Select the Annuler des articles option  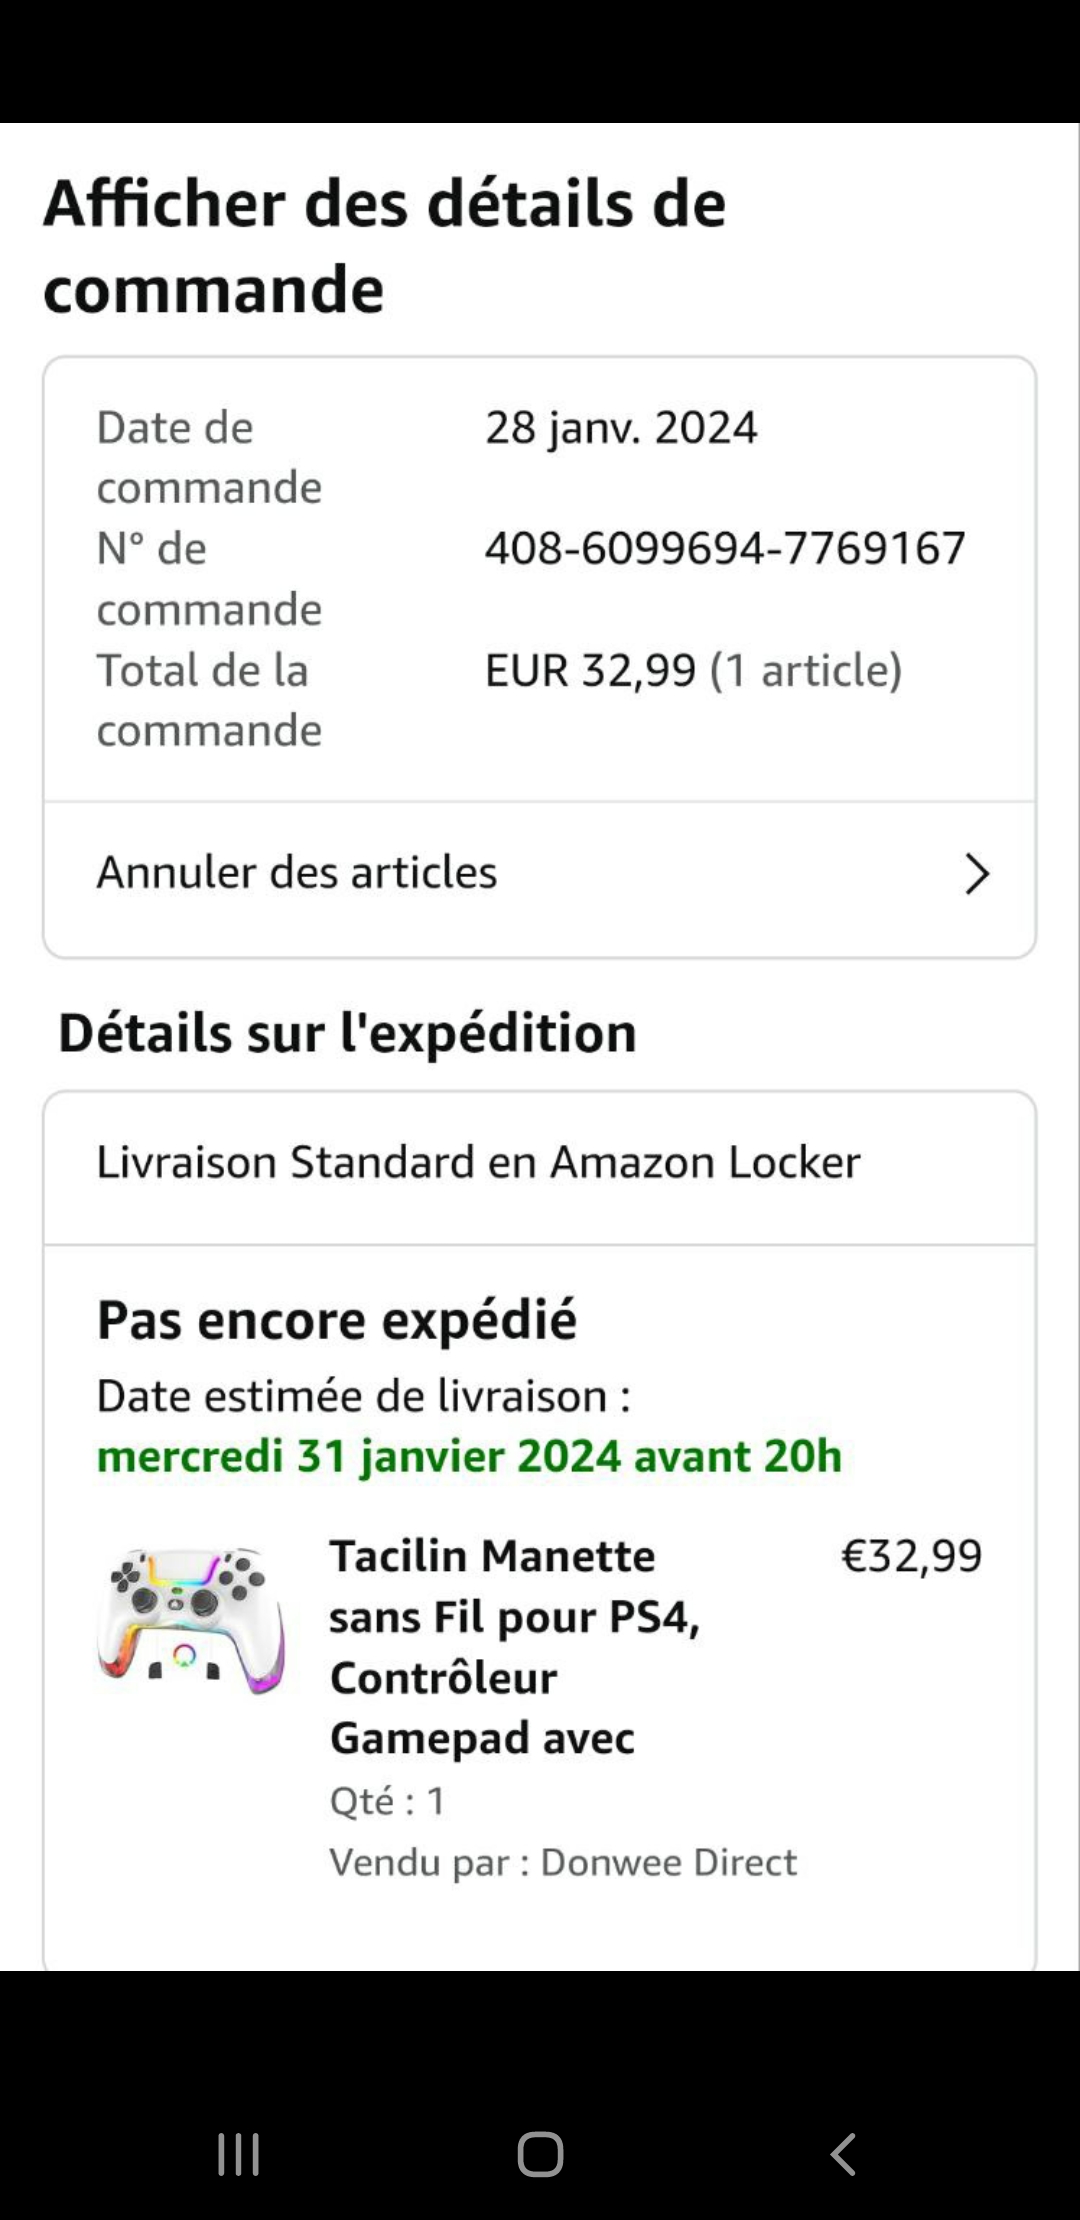click(297, 873)
